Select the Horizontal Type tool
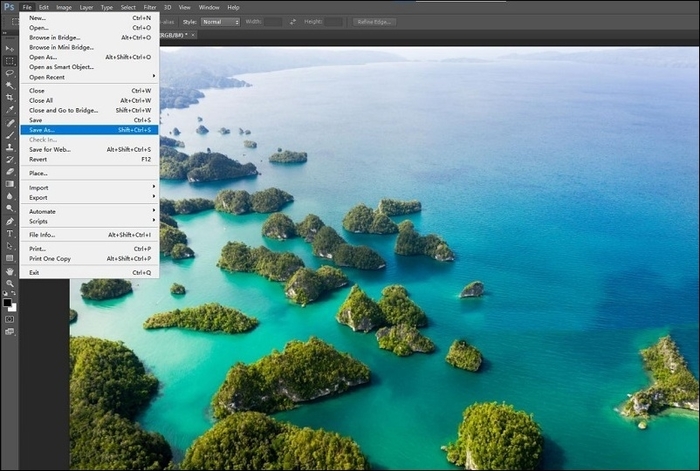The width and height of the screenshot is (700, 471). [x=9, y=233]
